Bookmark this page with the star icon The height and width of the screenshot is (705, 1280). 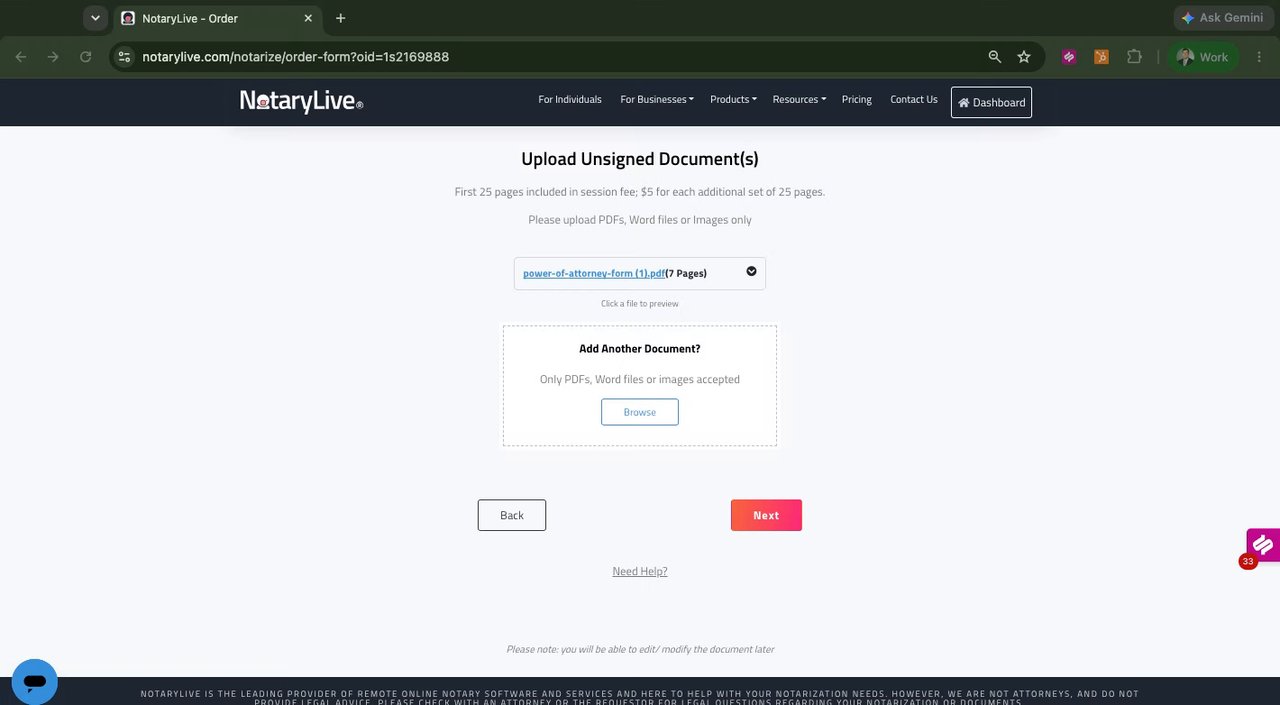click(1024, 57)
